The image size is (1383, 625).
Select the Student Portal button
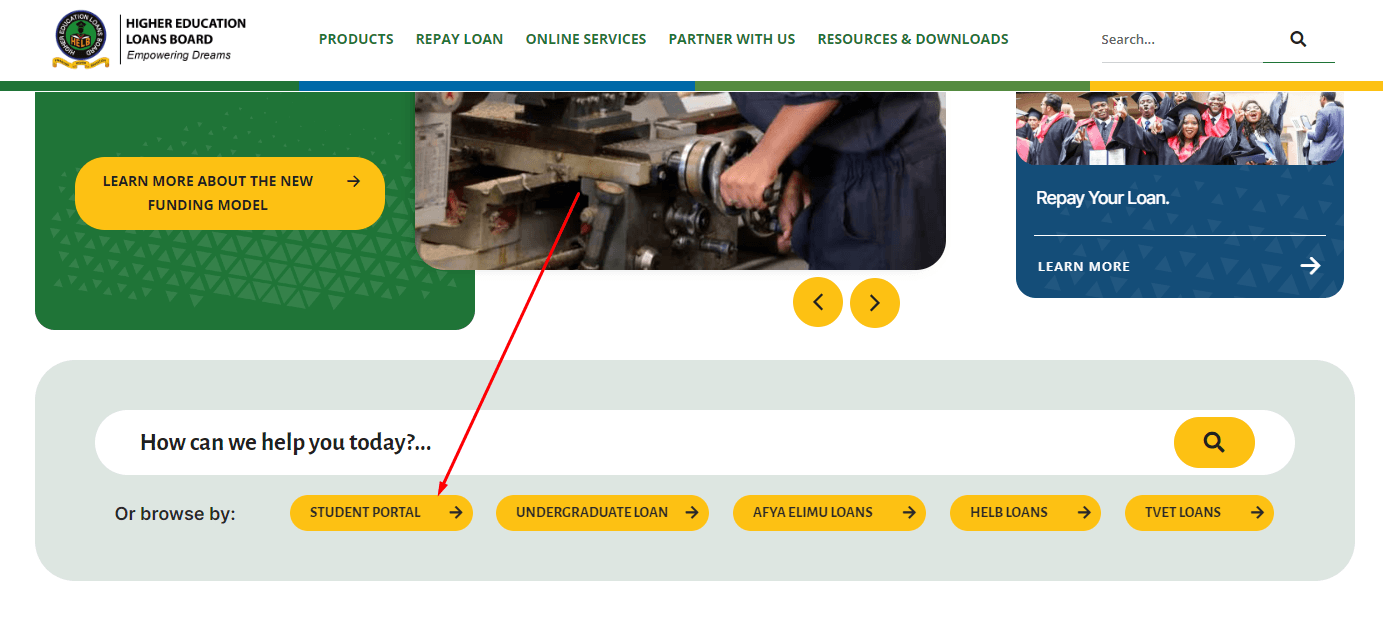380,512
